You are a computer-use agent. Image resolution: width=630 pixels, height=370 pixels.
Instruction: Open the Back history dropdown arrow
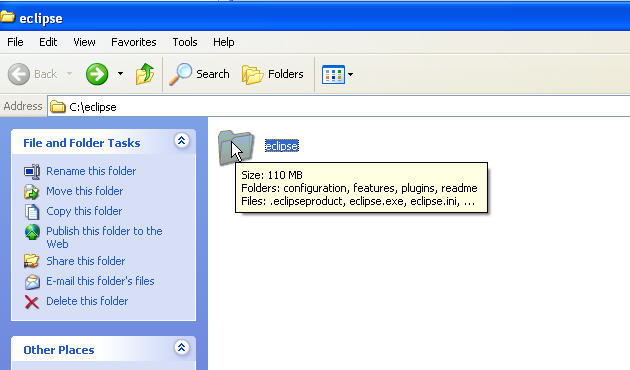(x=69, y=74)
